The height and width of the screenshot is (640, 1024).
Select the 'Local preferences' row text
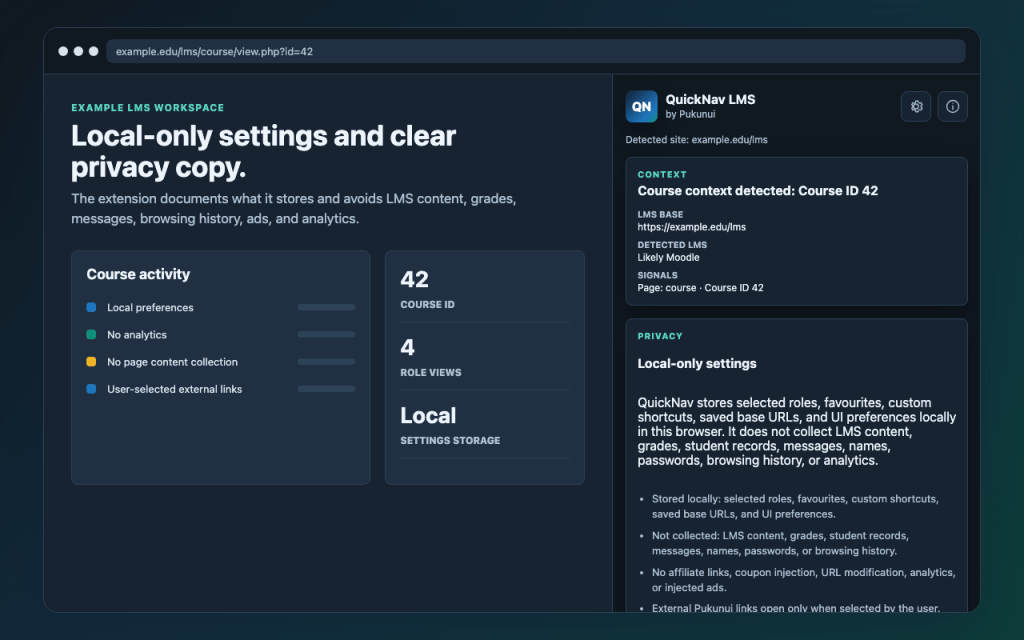(150, 308)
